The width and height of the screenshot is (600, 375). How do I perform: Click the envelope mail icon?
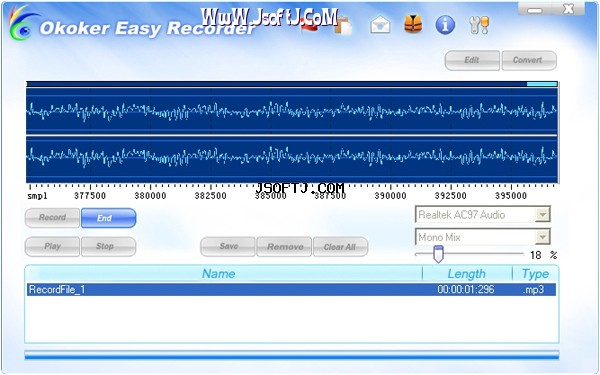380,26
